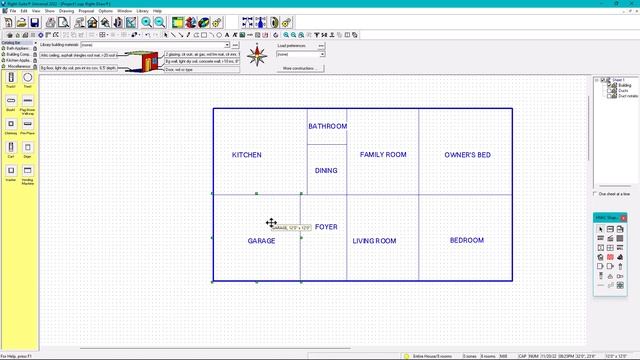Select the Vending Machine catalog item
Screen dimensions: 640x360
pos(27,176)
